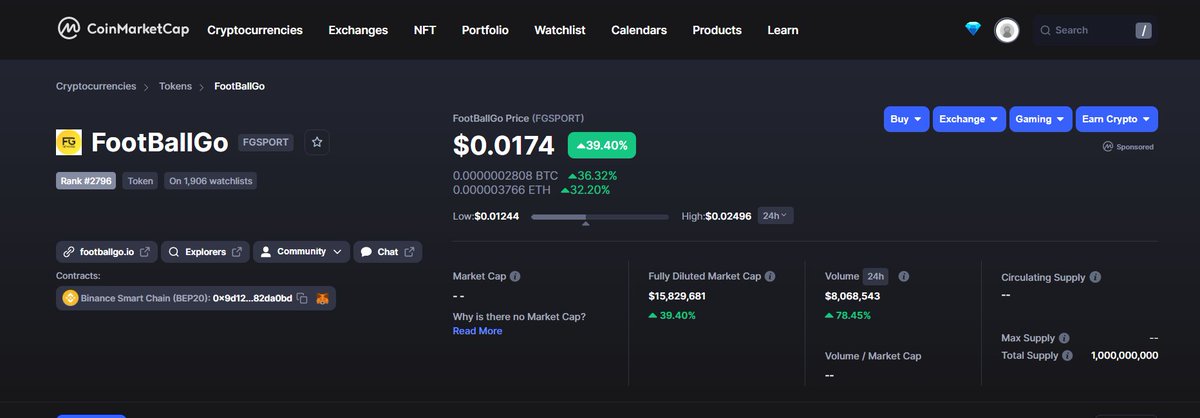Screen dimensions: 1200x418
Task: Click the FootBallGo FG logo
Action: point(69,142)
